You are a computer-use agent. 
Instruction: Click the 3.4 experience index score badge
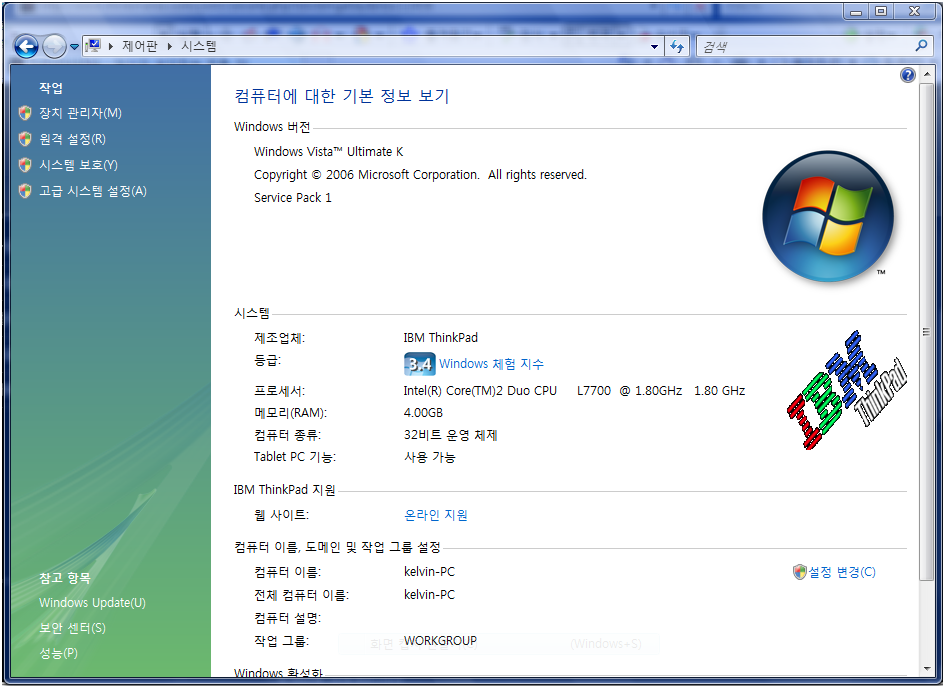418,364
